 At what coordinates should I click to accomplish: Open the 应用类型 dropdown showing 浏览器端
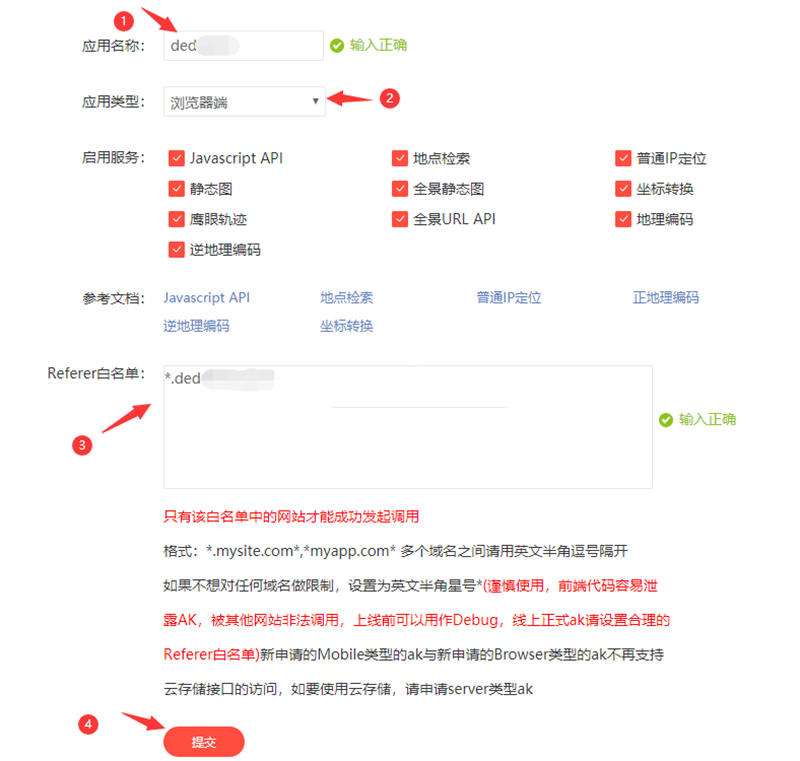244,102
